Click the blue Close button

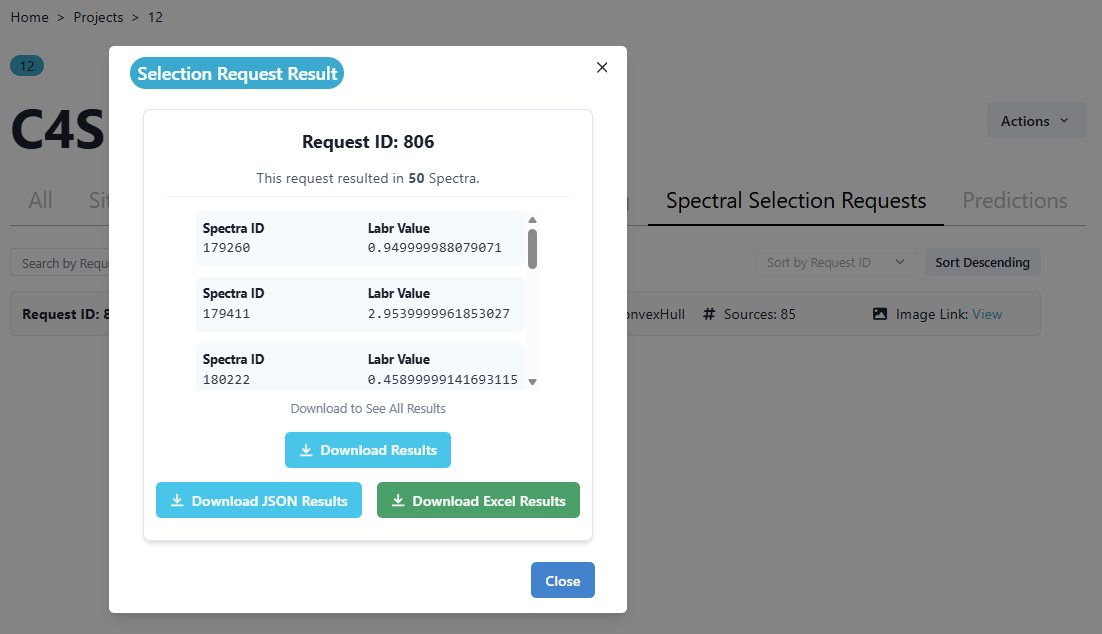(x=562, y=581)
